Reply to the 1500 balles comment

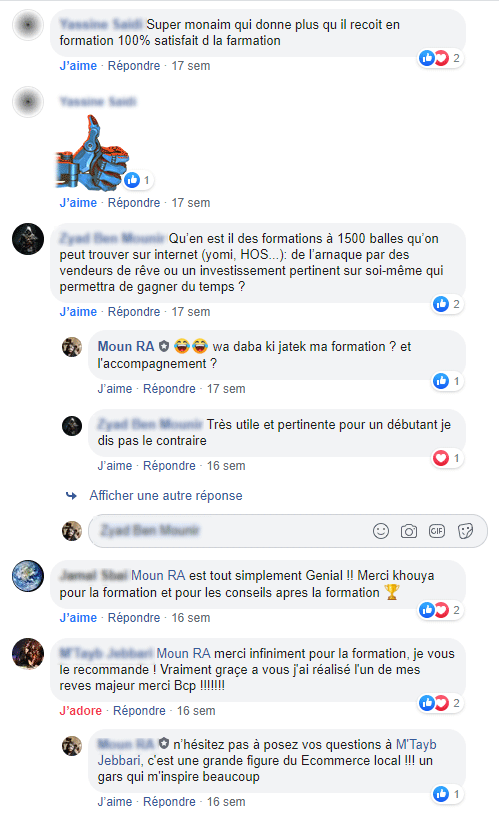[134, 312]
